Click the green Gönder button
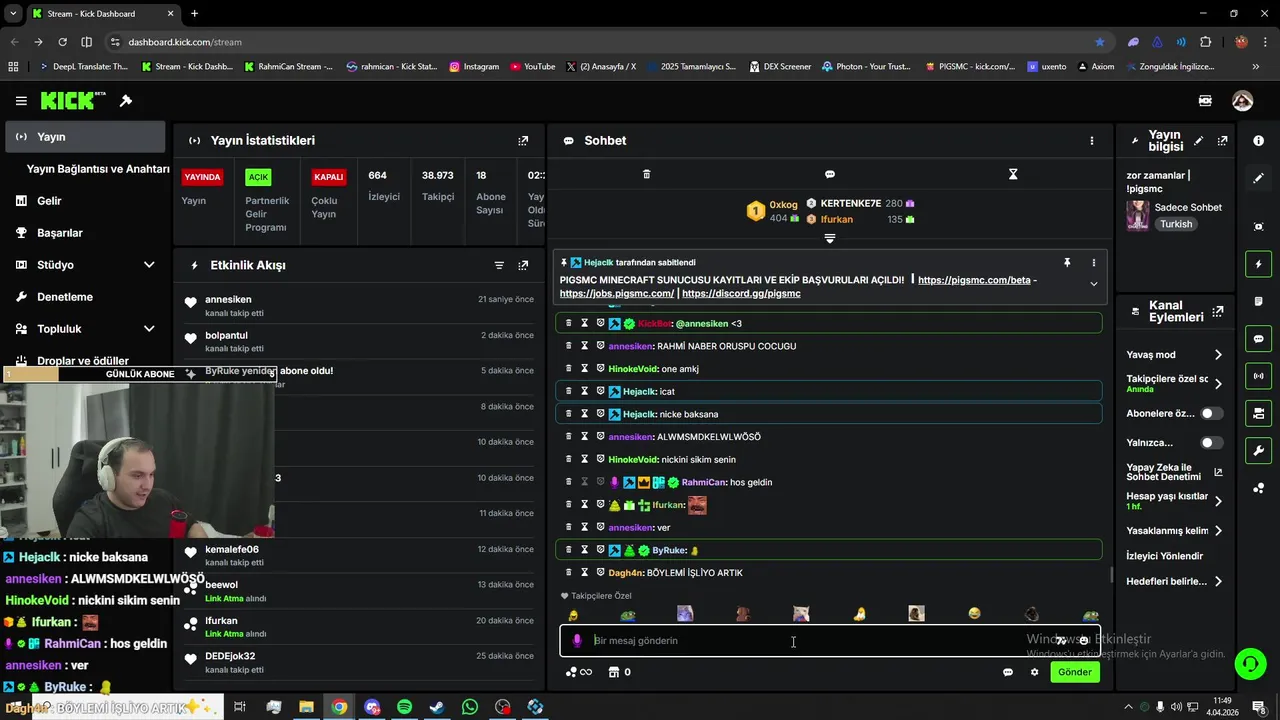 click(1075, 672)
